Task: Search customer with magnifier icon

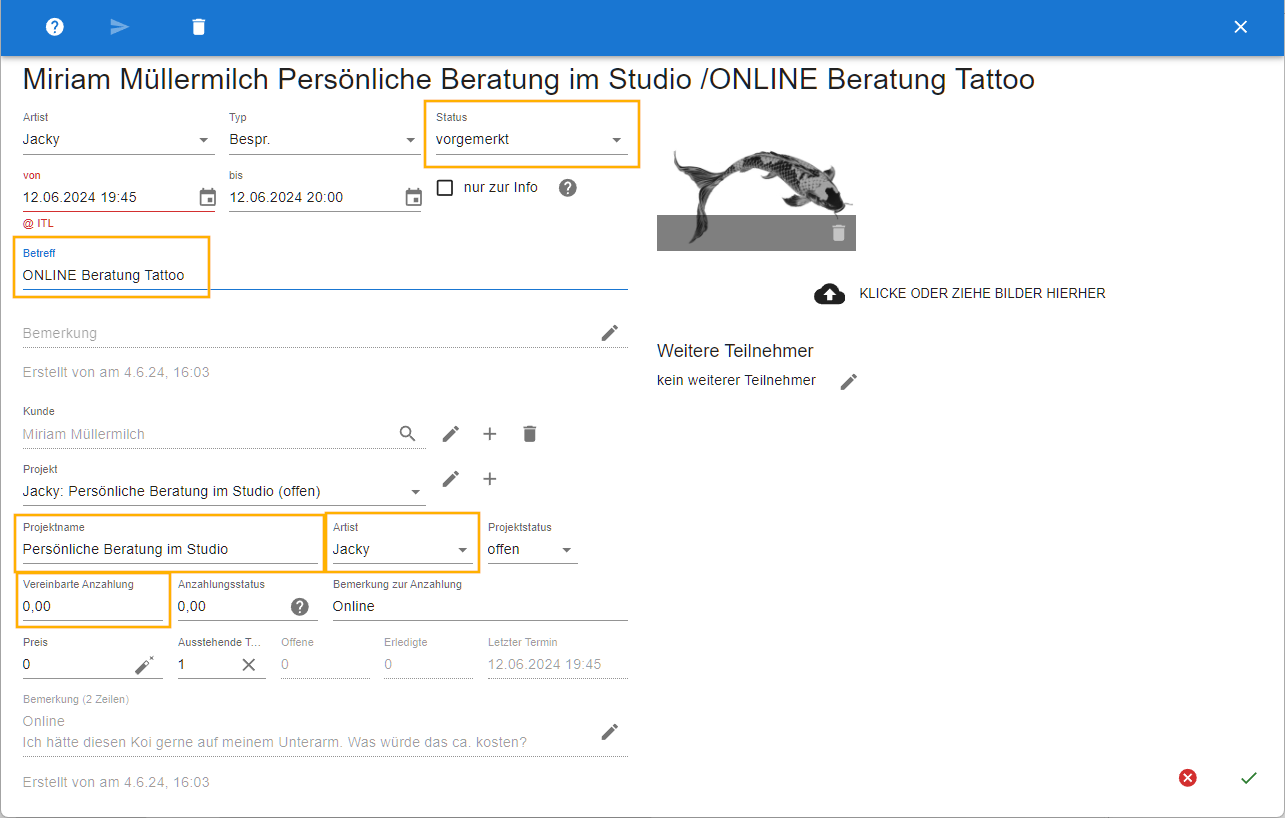Action: point(407,434)
